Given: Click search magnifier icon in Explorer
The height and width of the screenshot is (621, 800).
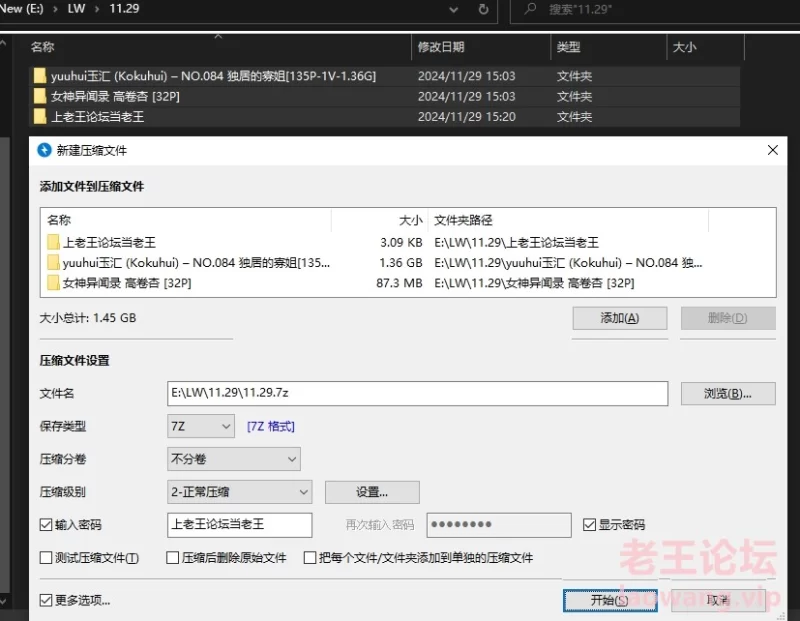Looking at the screenshot, I should (530, 9).
